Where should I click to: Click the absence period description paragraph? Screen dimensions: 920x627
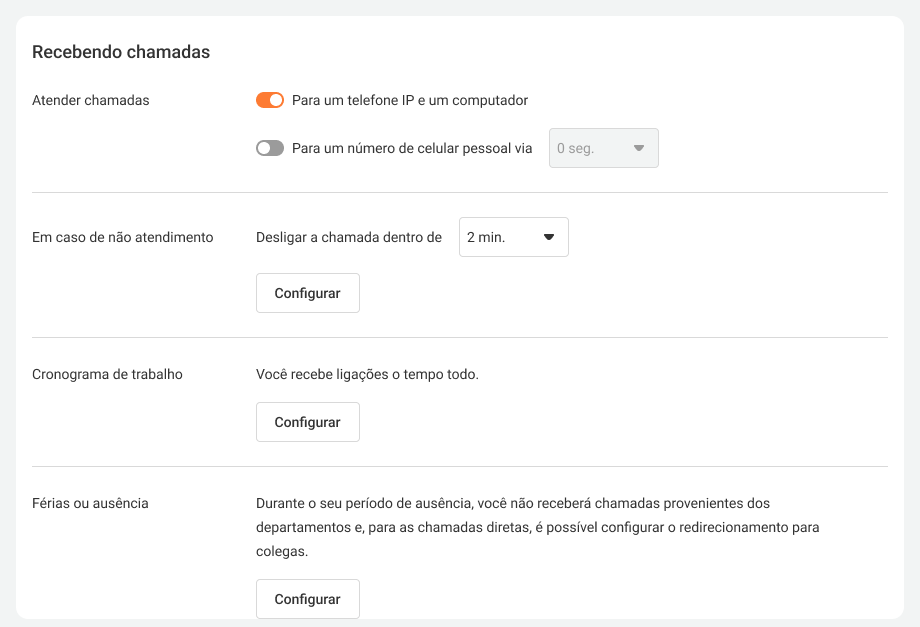[x=538, y=527]
